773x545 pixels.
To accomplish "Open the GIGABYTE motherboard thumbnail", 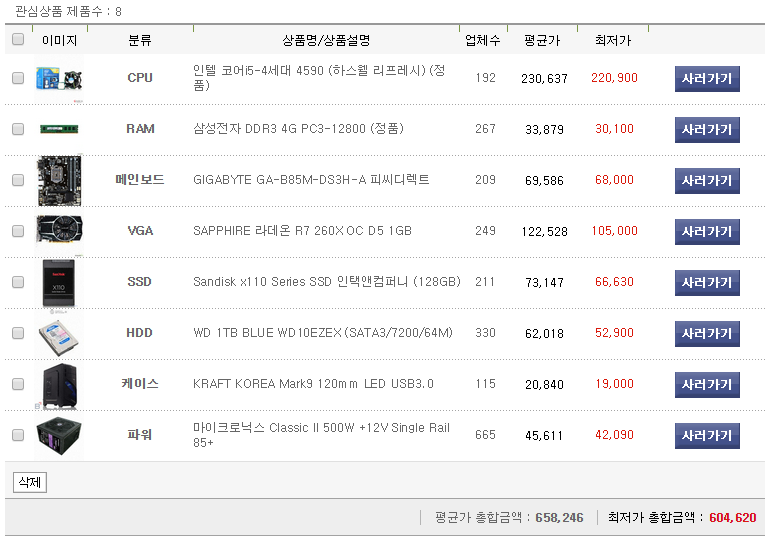I will [x=59, y=180].
